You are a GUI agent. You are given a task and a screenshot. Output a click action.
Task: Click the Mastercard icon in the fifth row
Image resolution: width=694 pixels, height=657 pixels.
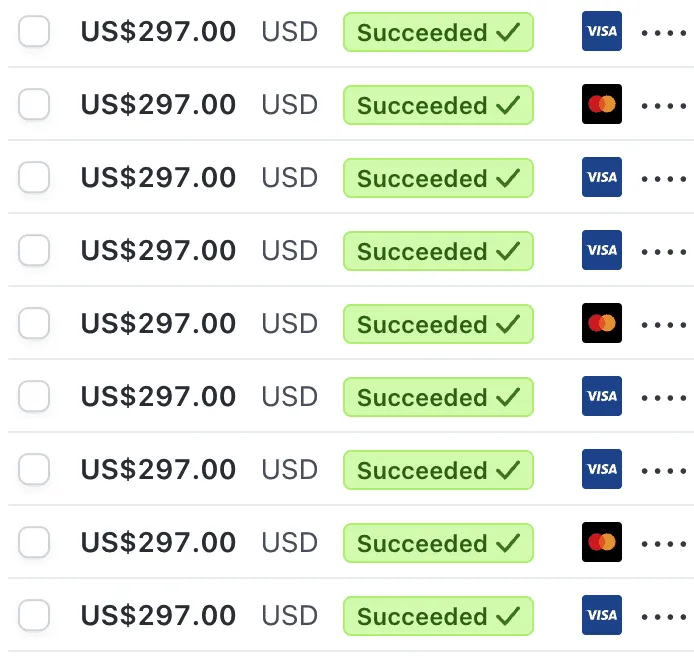(x=601, y=323)
